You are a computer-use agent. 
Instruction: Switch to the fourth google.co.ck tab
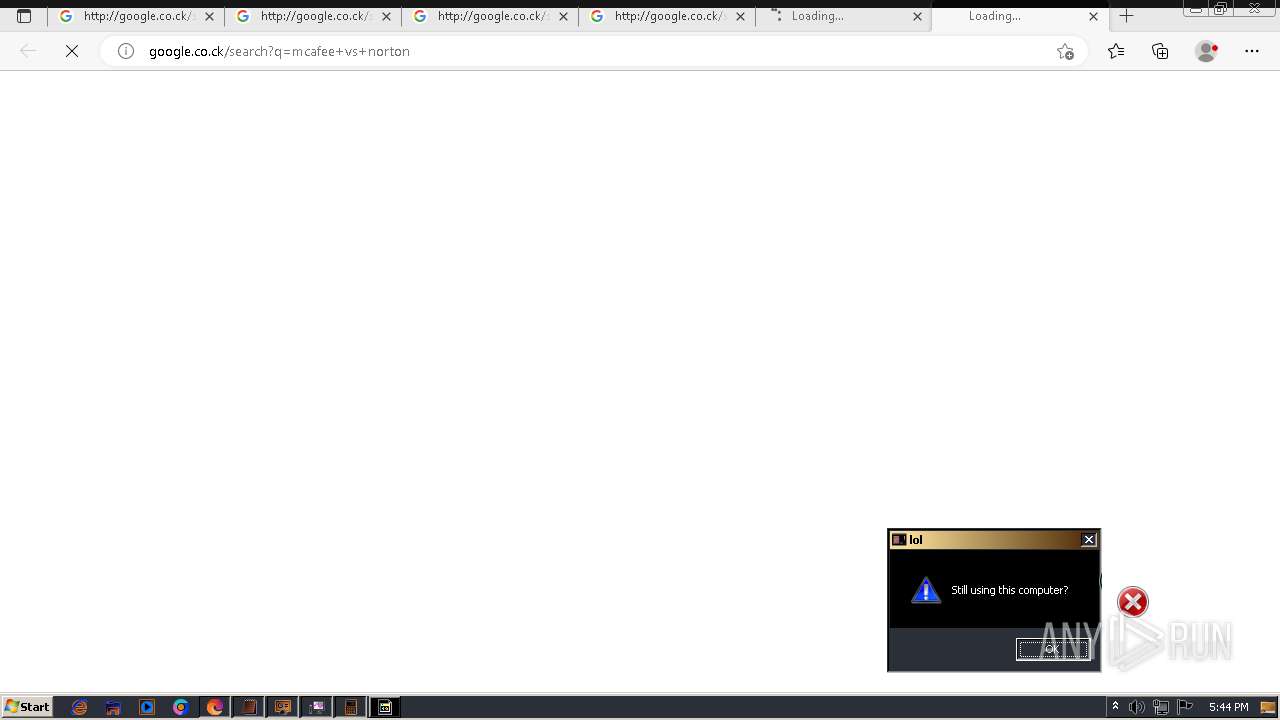pos(666,16)
